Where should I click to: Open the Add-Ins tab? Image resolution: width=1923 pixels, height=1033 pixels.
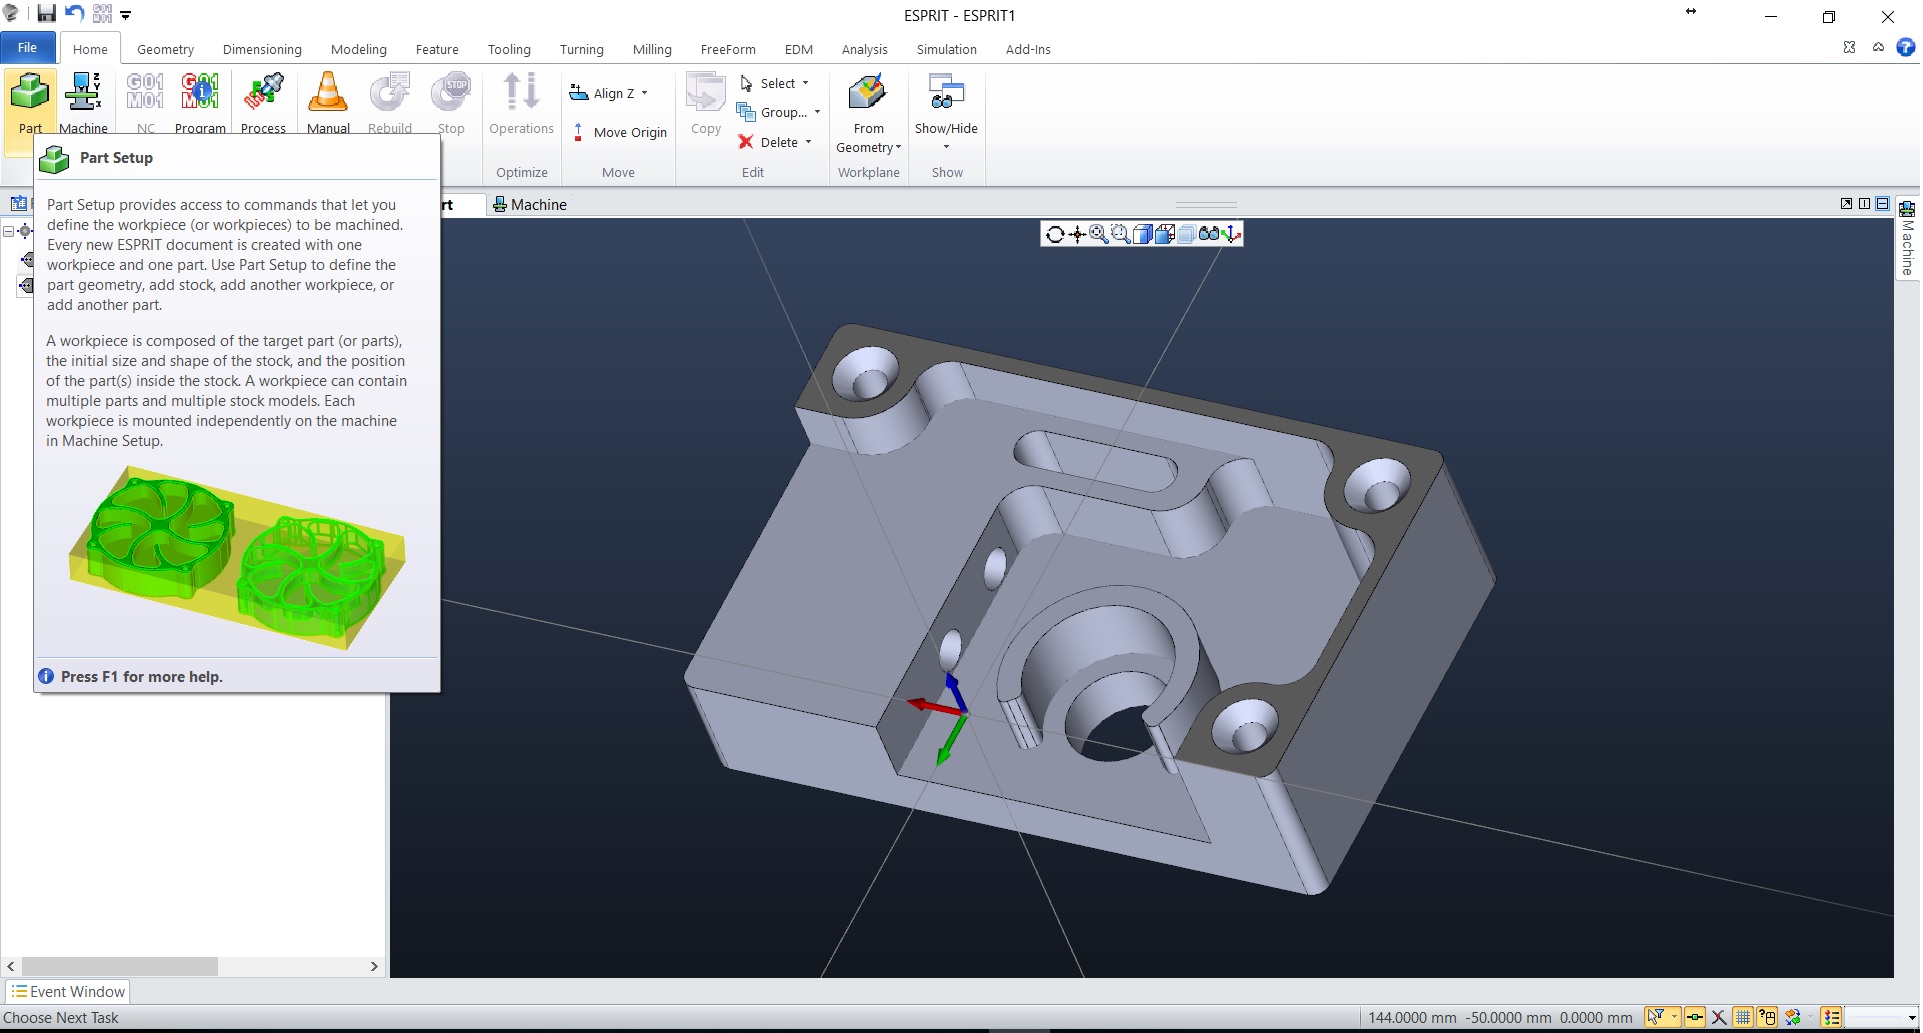(1028, 49)
